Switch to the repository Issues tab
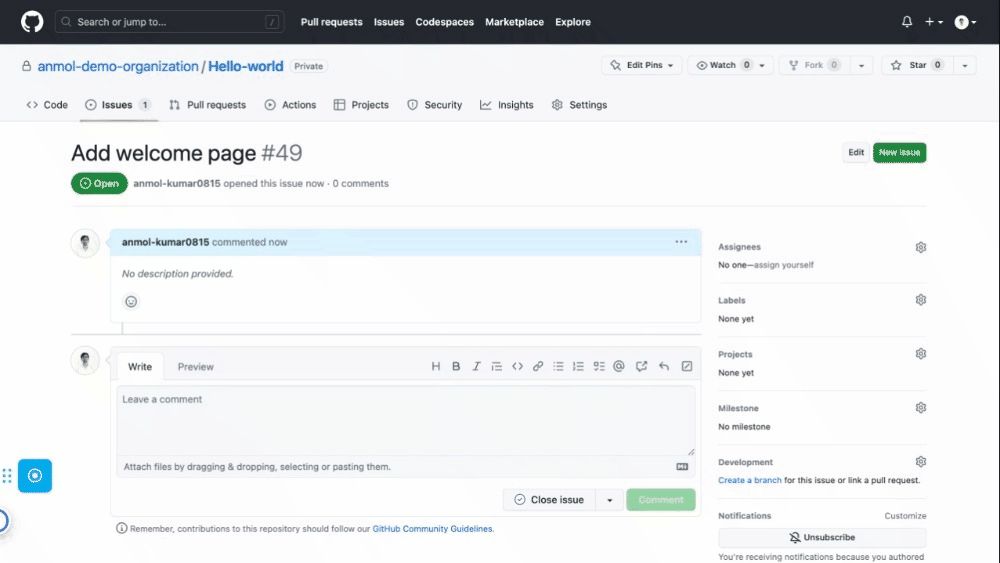The width and height of the screenshot is (1000, 563). (118, 105)
